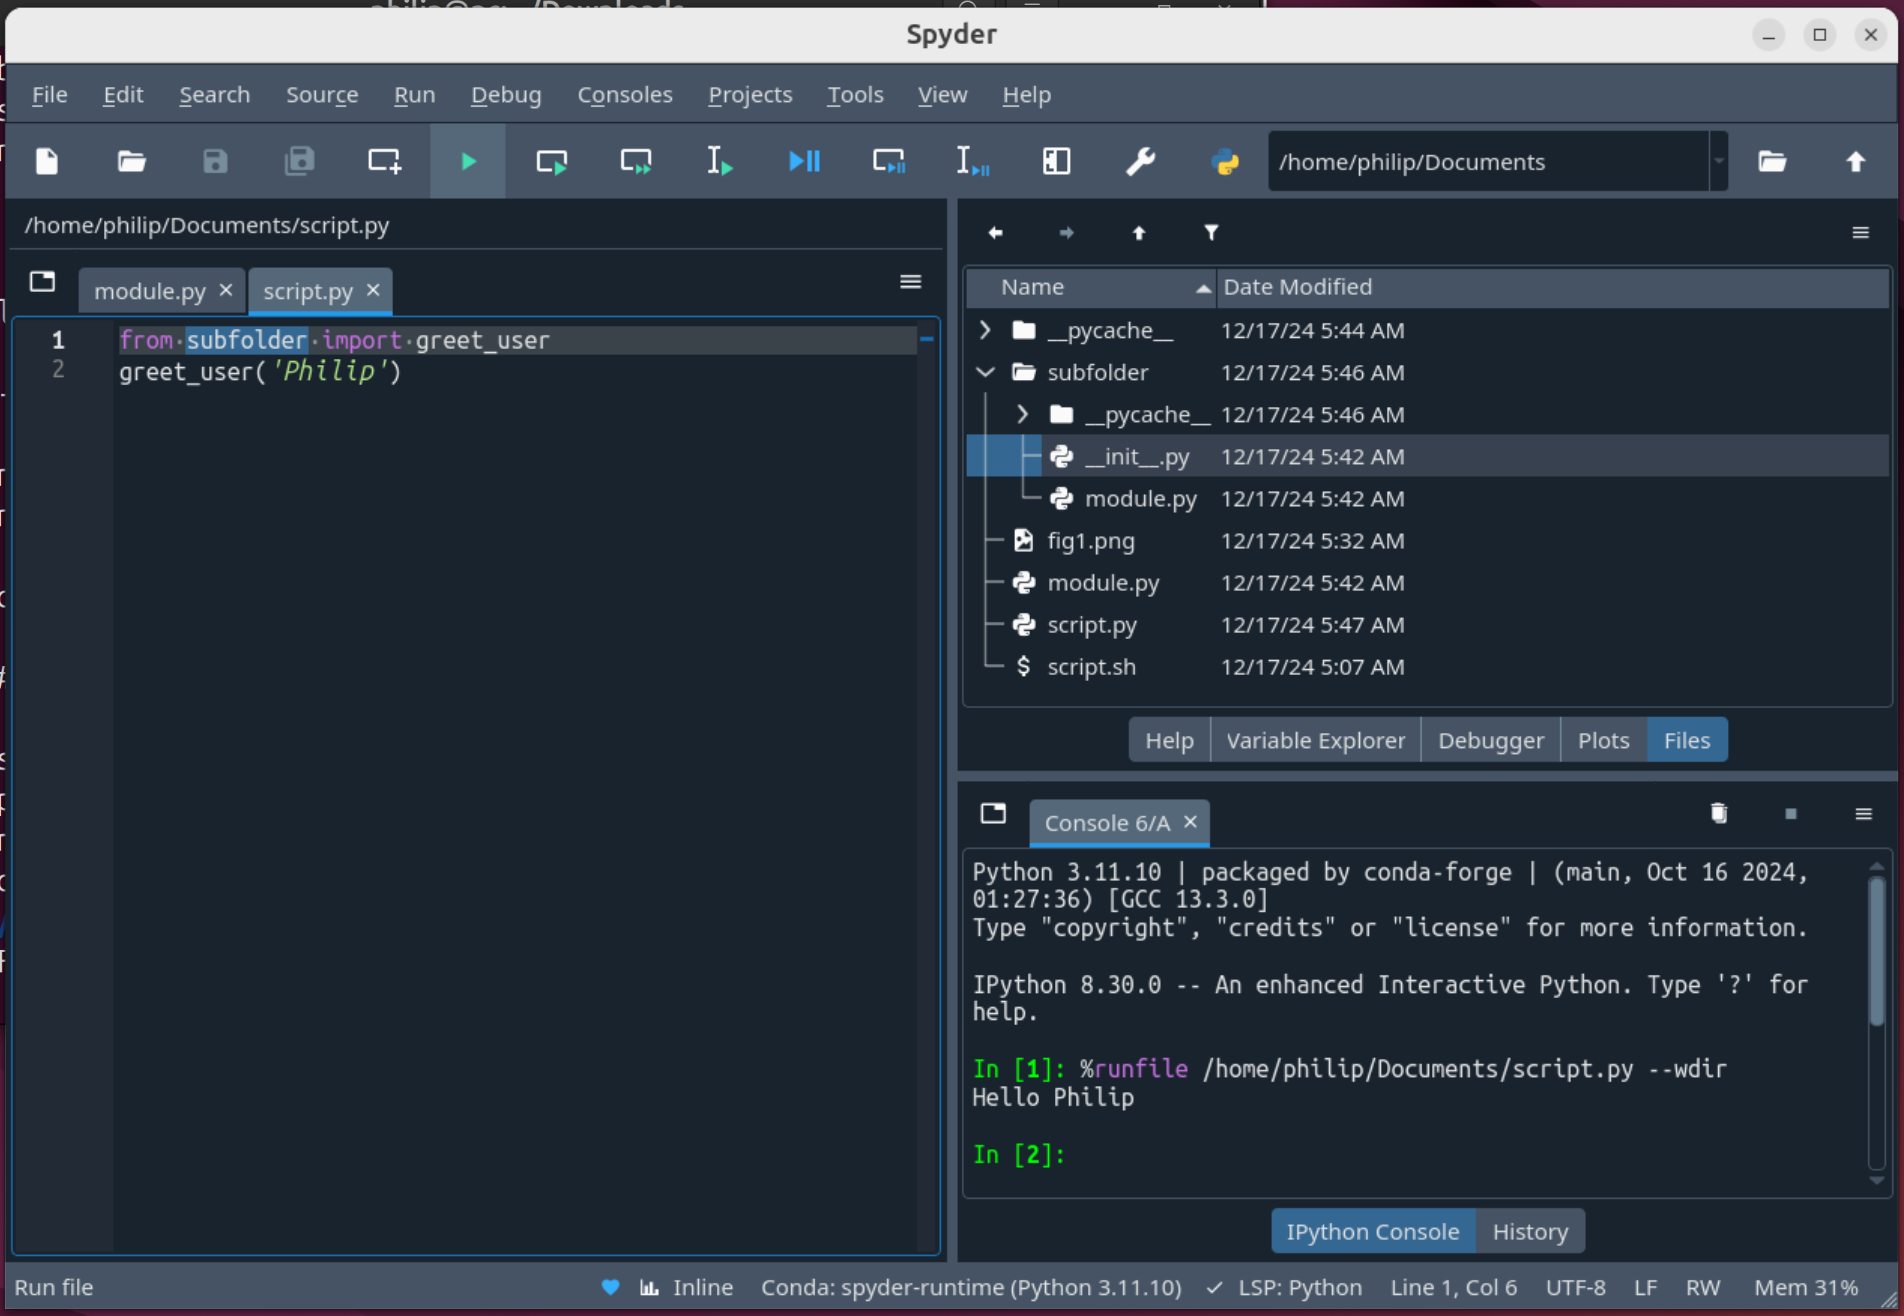Open editor pane options hamburger menu

point(910,282)
